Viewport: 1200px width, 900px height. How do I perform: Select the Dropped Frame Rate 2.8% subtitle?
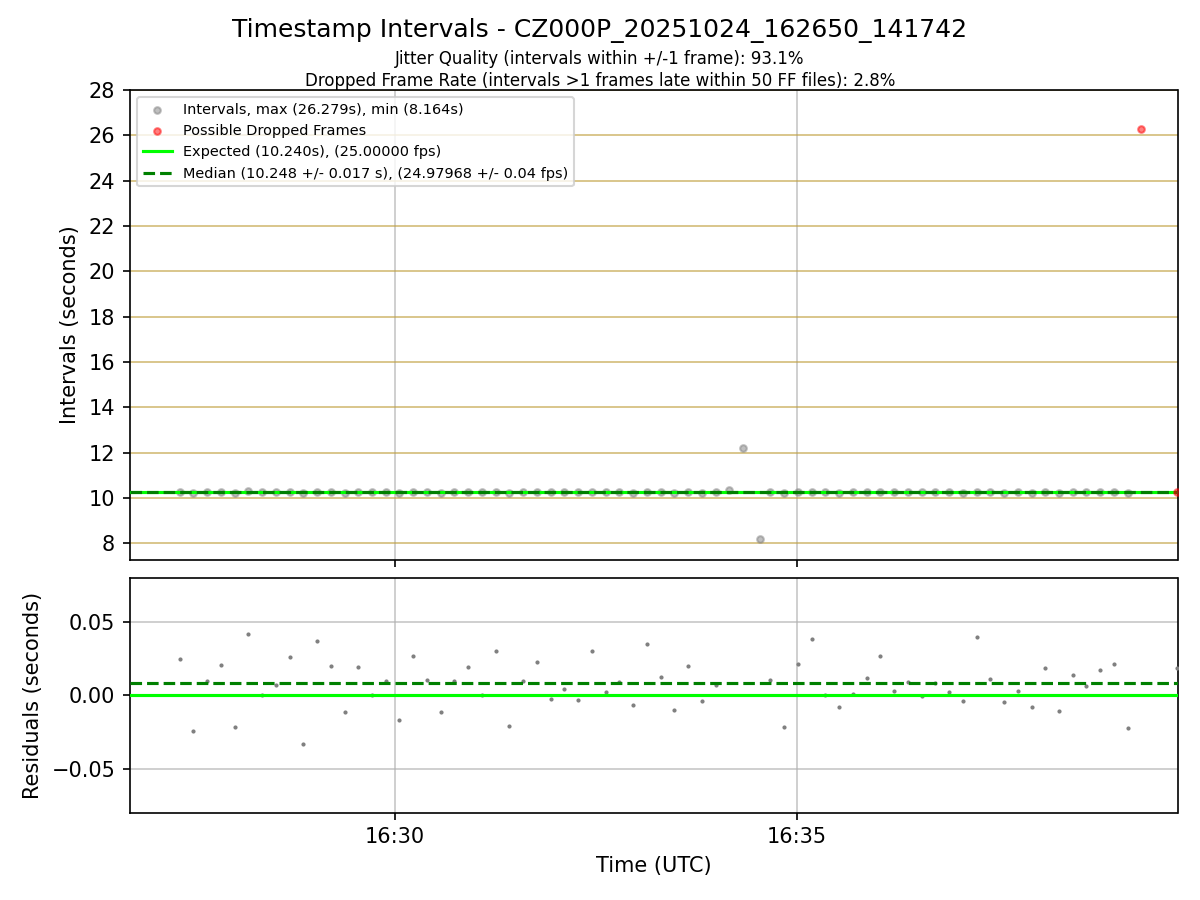pyautogui.click(x=599, y=80)
